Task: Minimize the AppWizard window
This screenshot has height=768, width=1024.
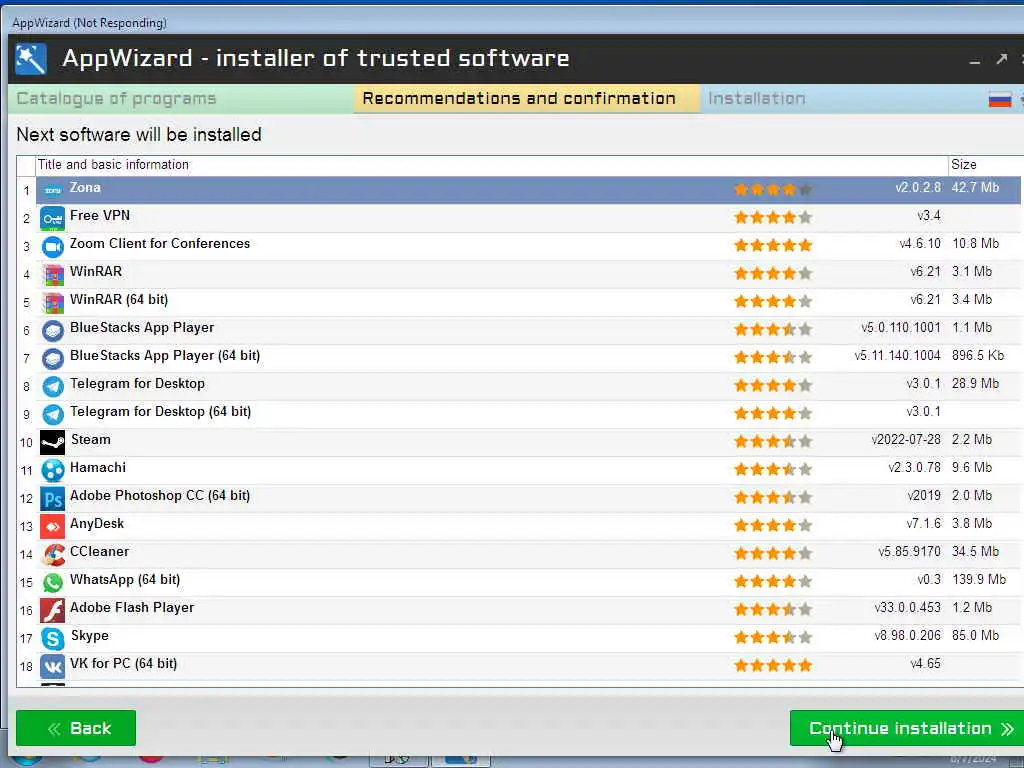Action: coord(975,60)
